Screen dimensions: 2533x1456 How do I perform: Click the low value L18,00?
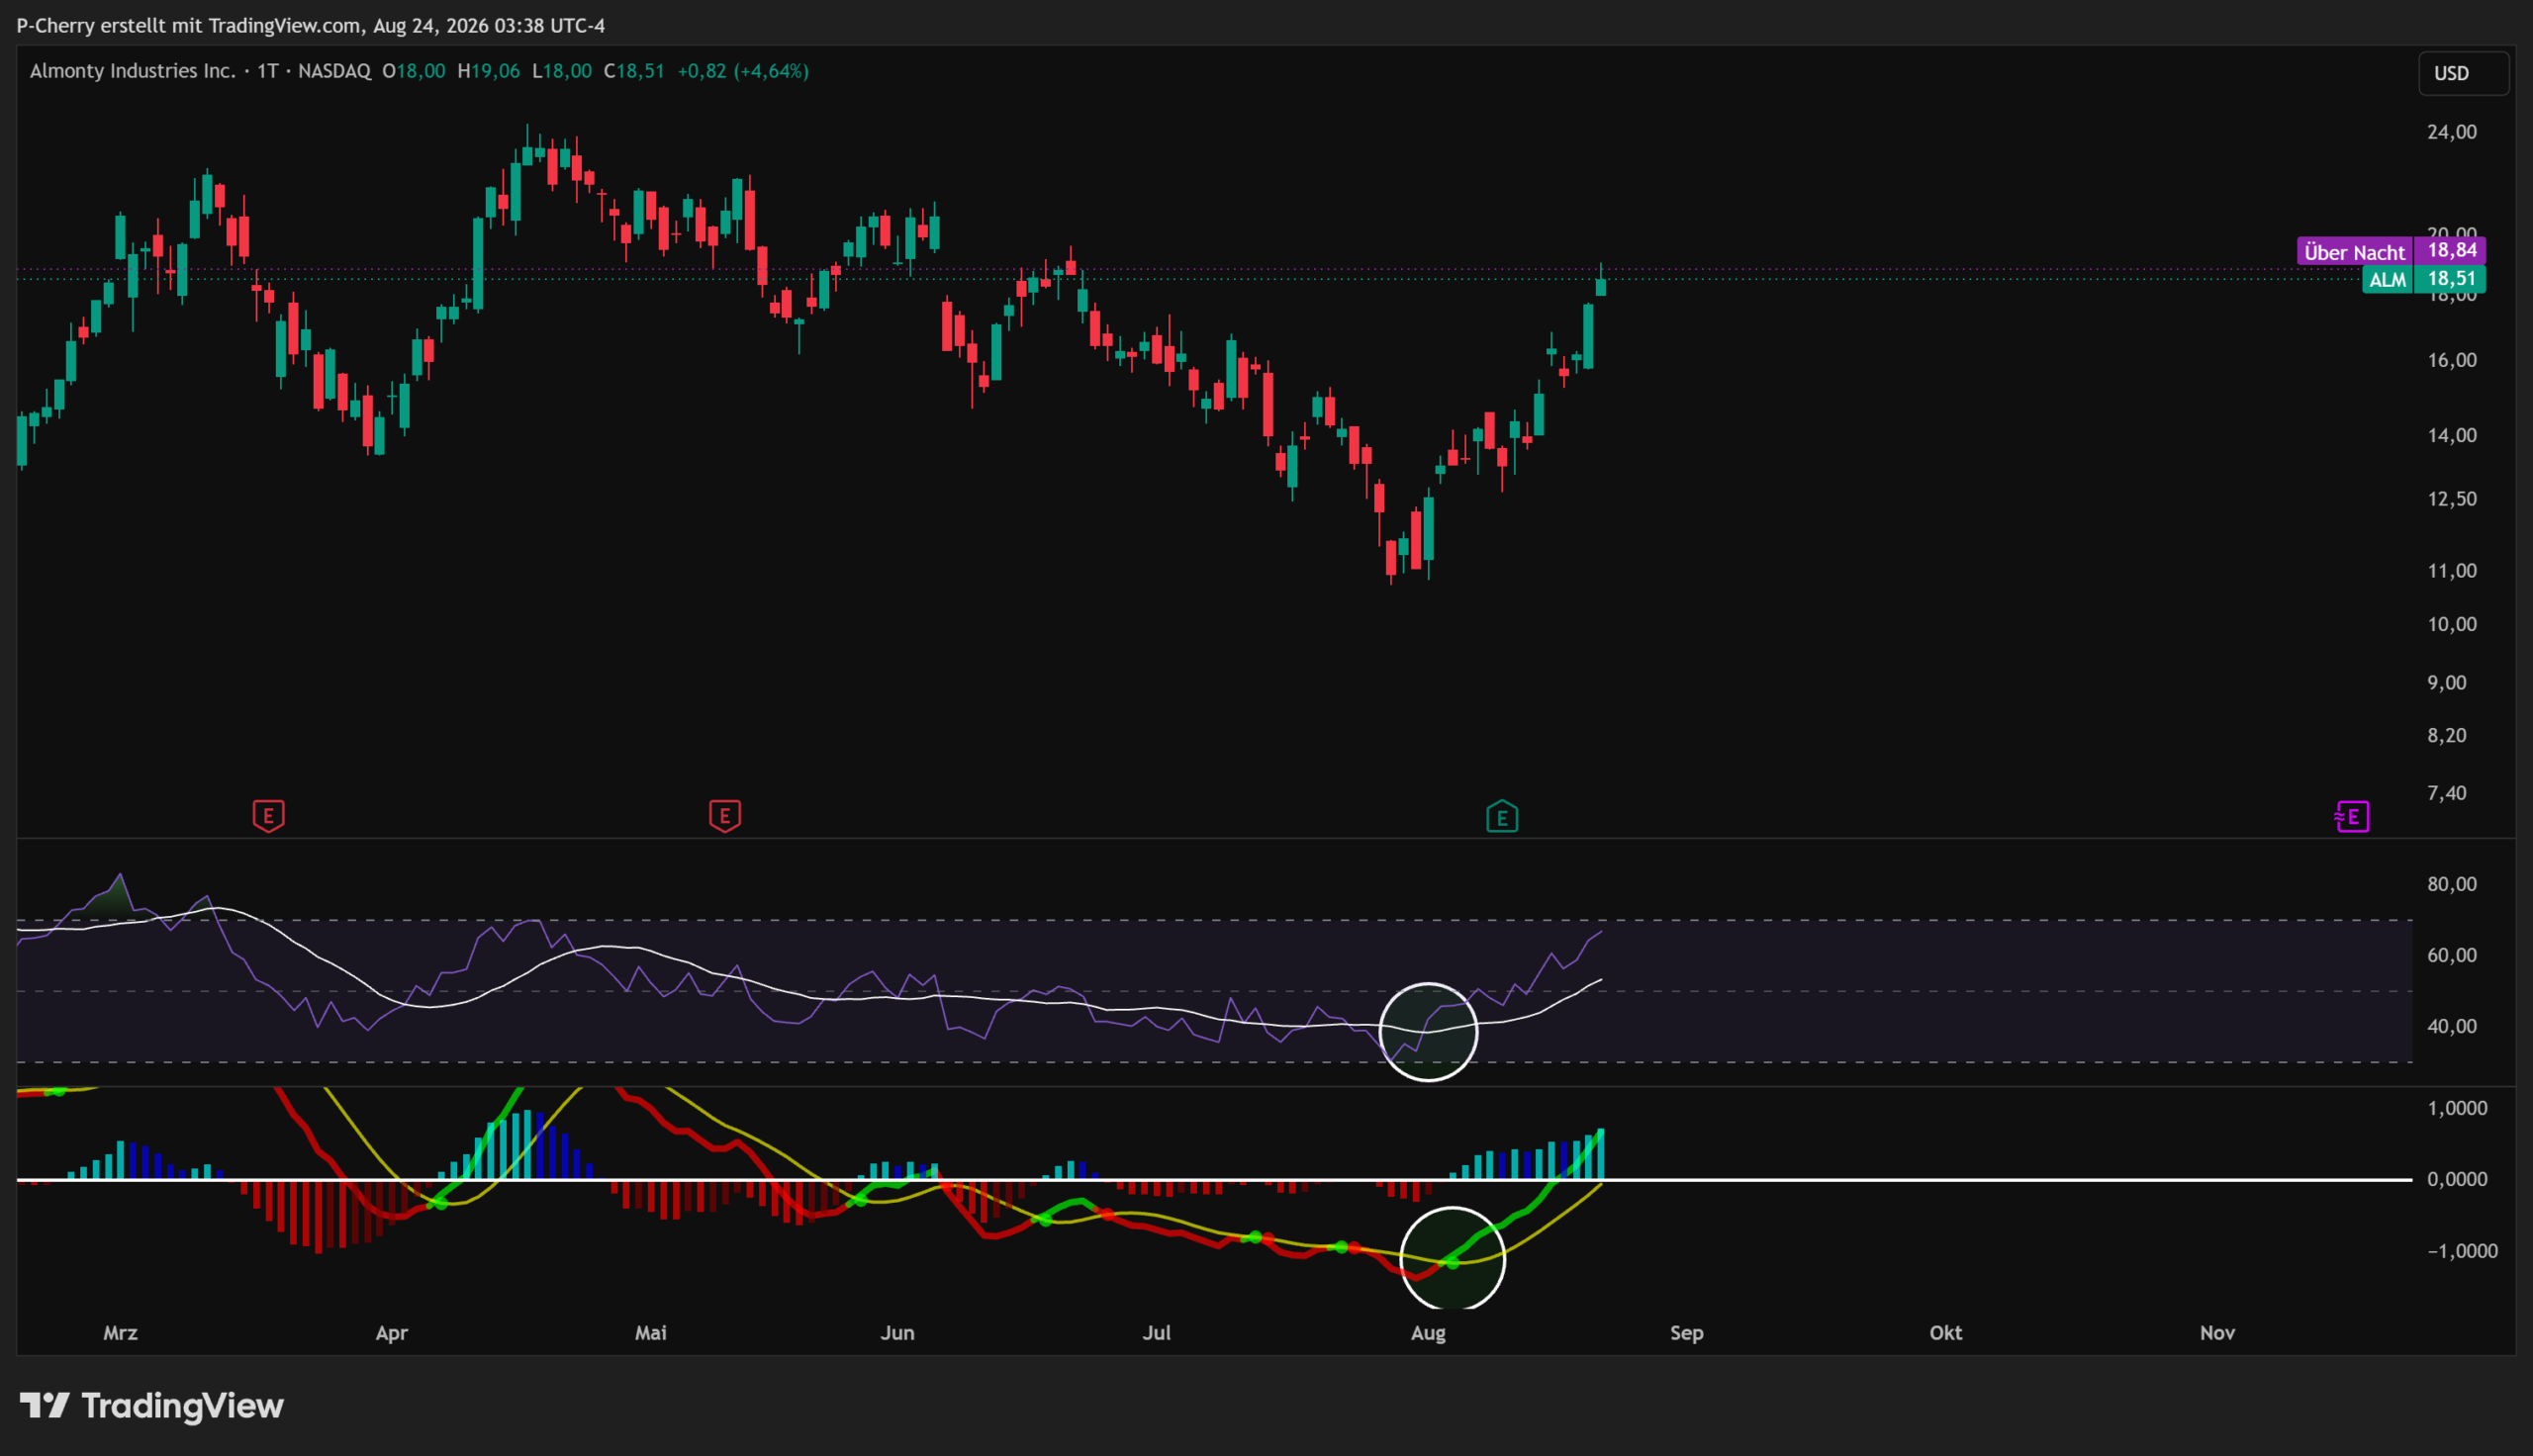click(561, 71)
